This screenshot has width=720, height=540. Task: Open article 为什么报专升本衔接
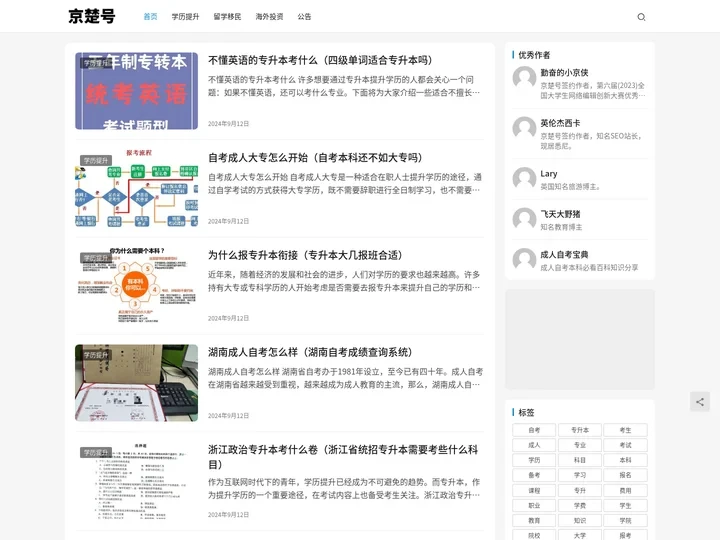coord(305,255)
